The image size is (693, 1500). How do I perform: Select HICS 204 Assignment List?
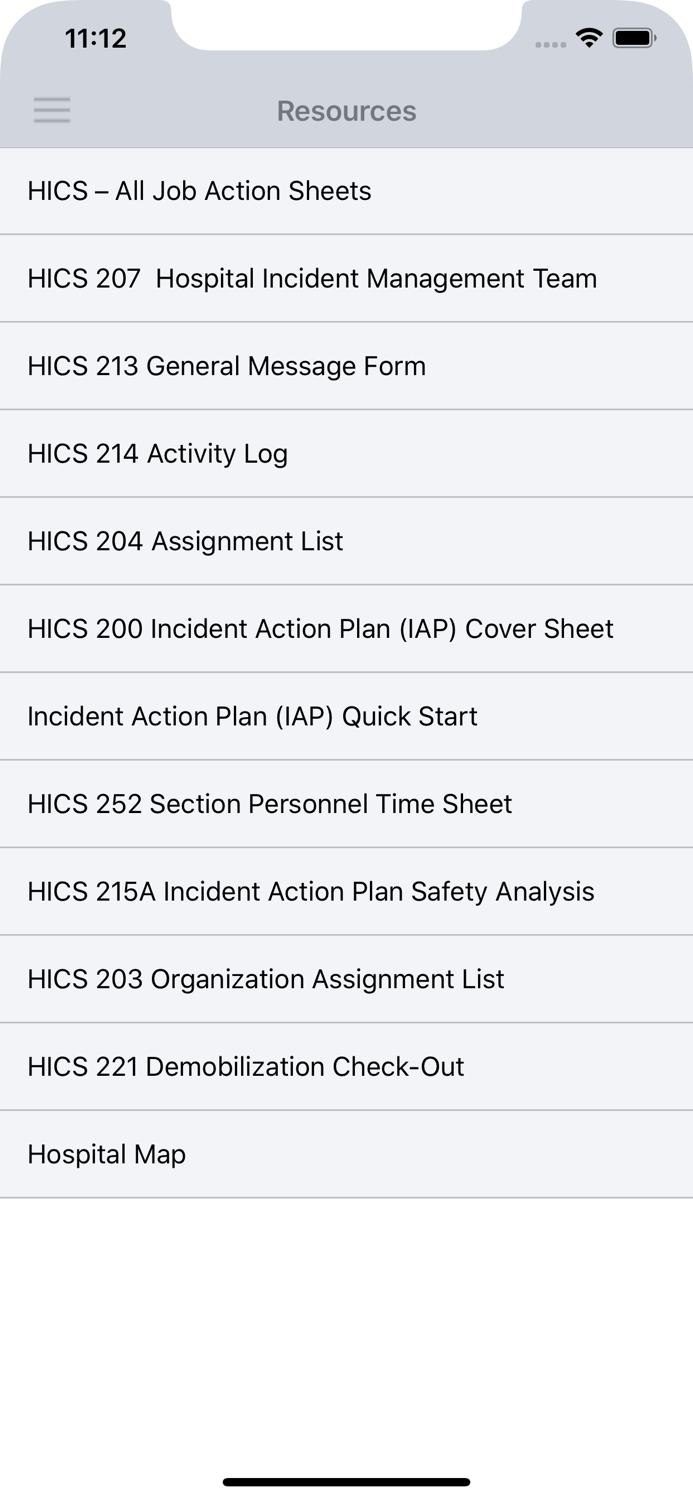click(185, 541)
